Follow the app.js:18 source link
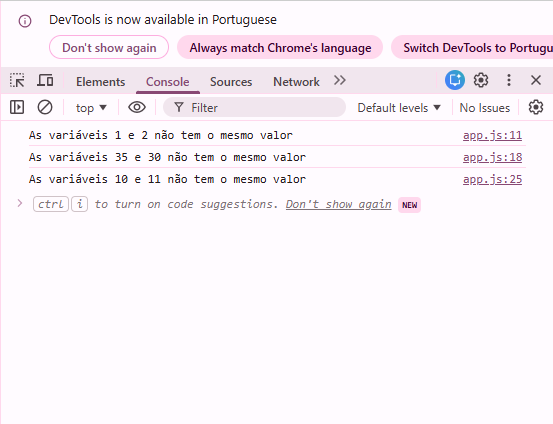The width and height of the screenshot is (553, 424). (492, 157)
